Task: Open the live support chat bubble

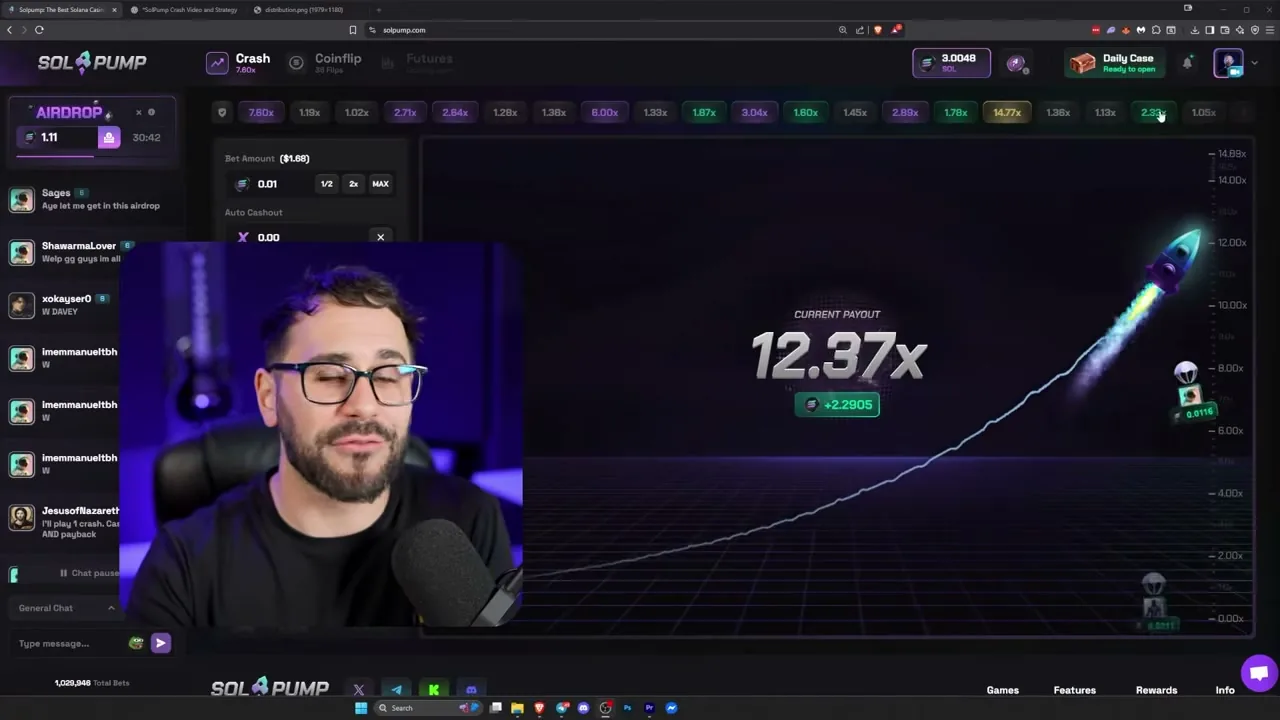Action: (x=1258, y=672)
